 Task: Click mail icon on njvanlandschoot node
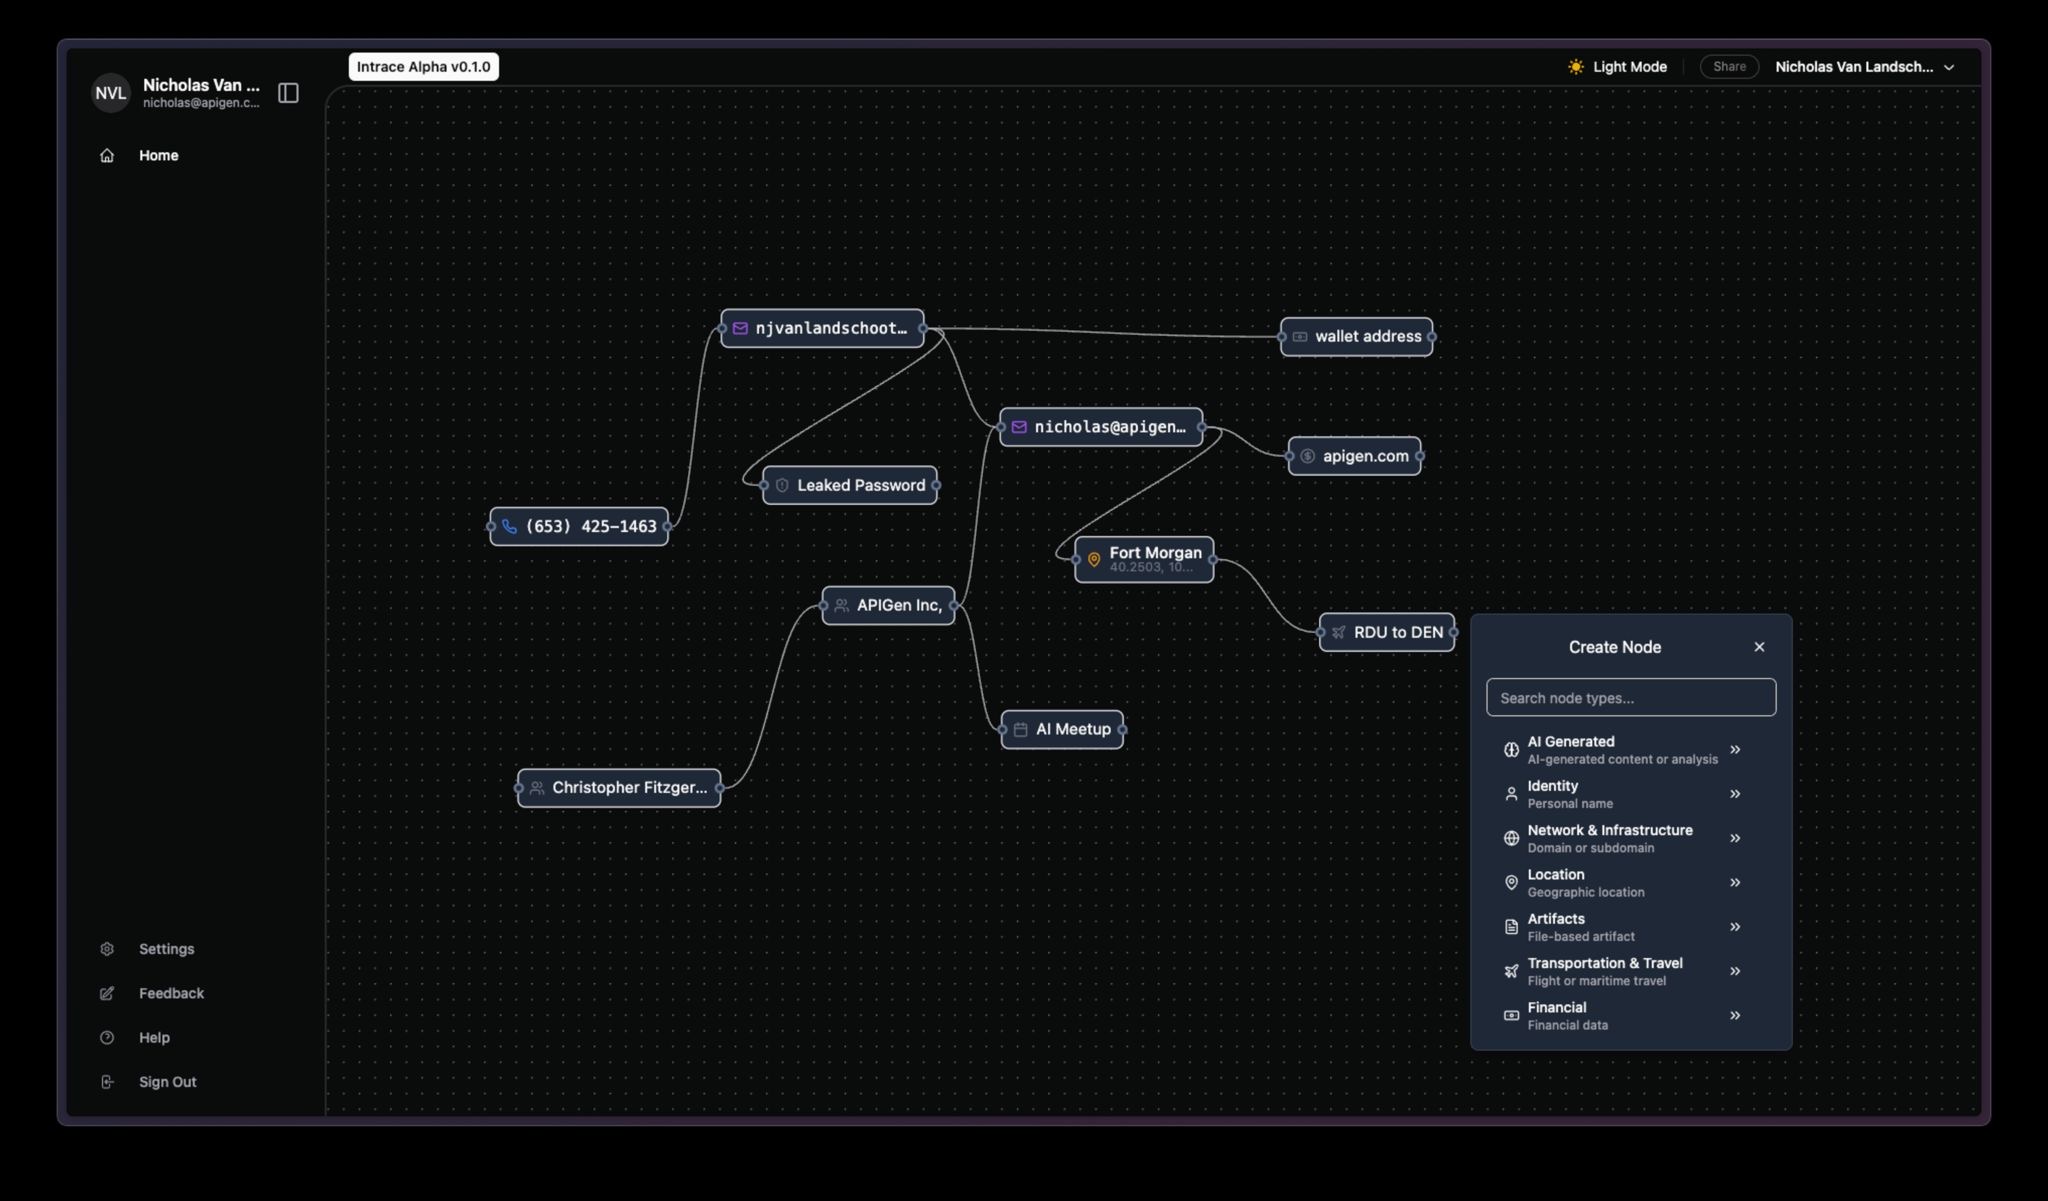(x=740, y=328)
